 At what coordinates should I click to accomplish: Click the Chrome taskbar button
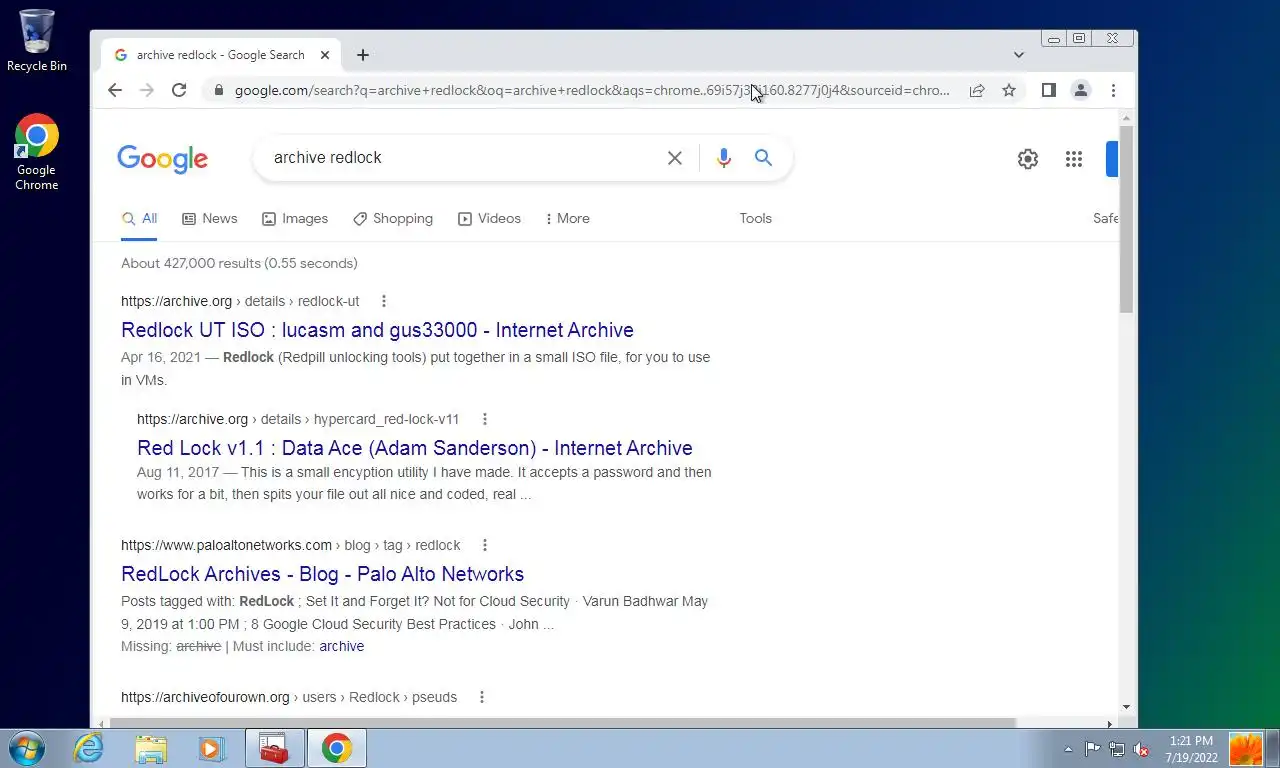[x=336, y=748]
